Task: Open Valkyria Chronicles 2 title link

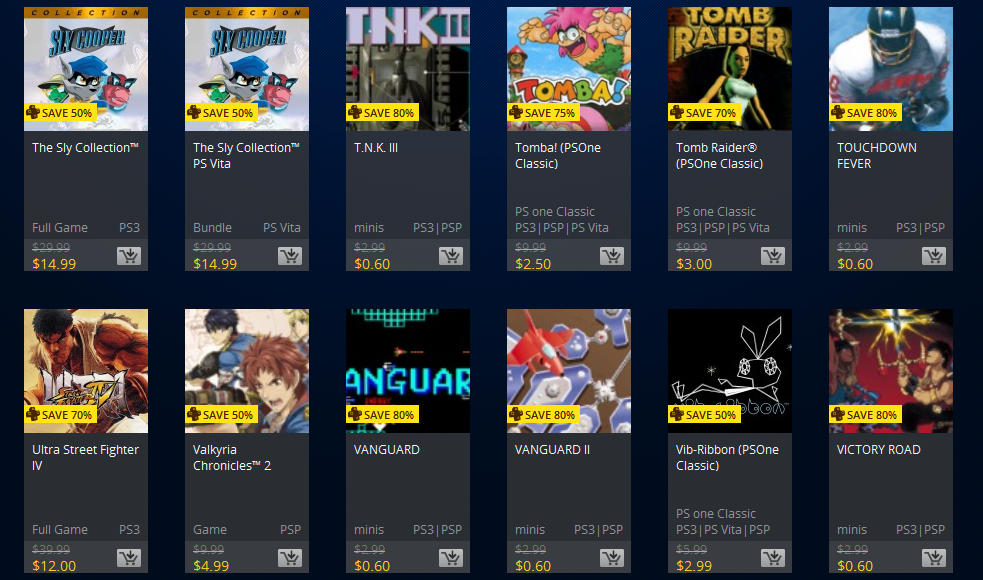Action: [232, 458]
